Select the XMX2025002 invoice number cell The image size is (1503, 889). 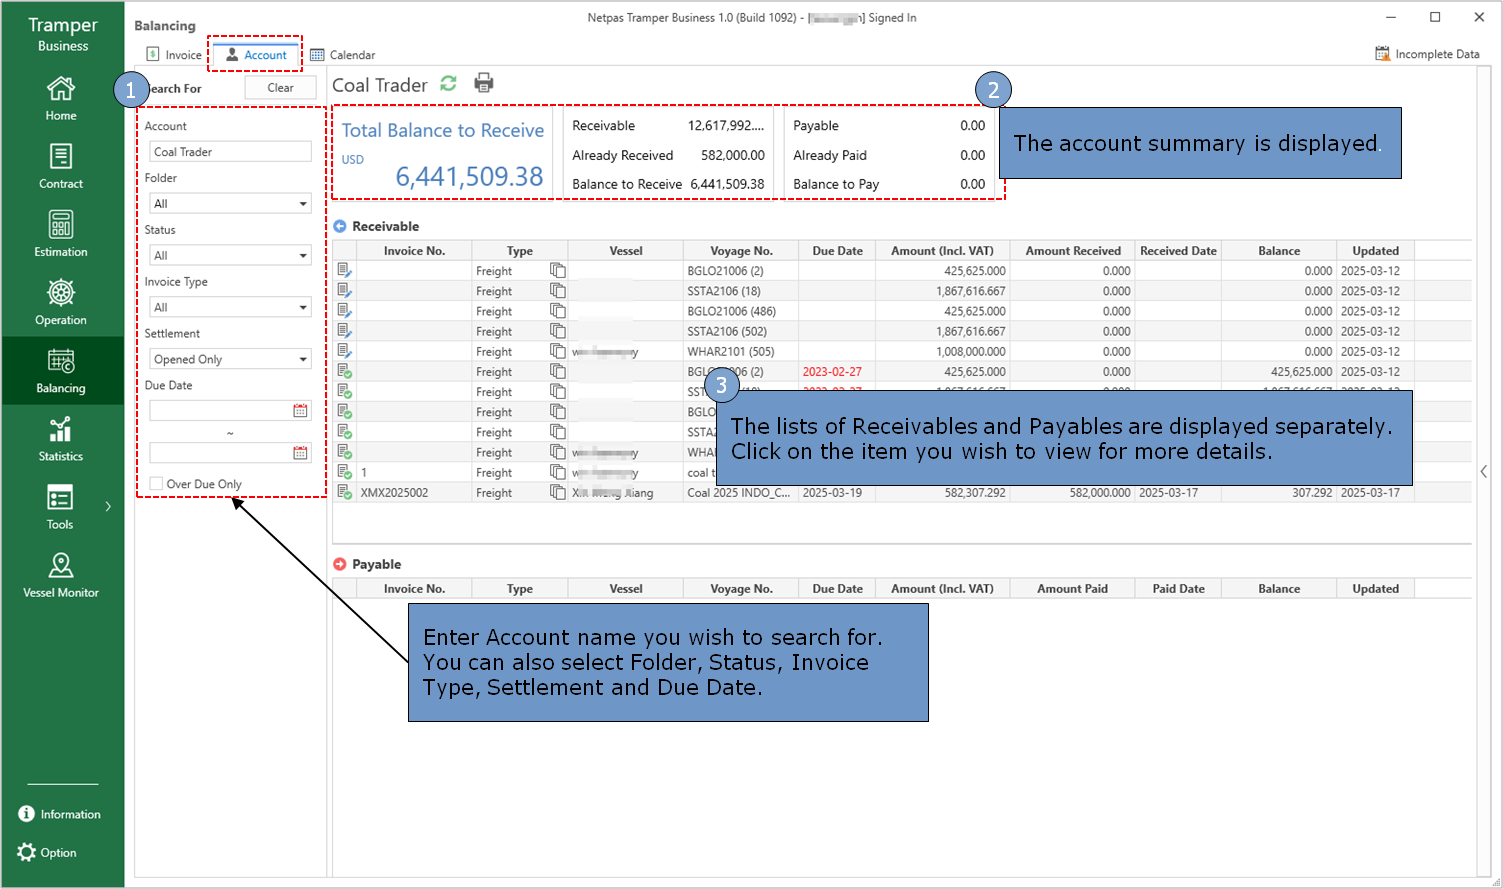(414, 493)
